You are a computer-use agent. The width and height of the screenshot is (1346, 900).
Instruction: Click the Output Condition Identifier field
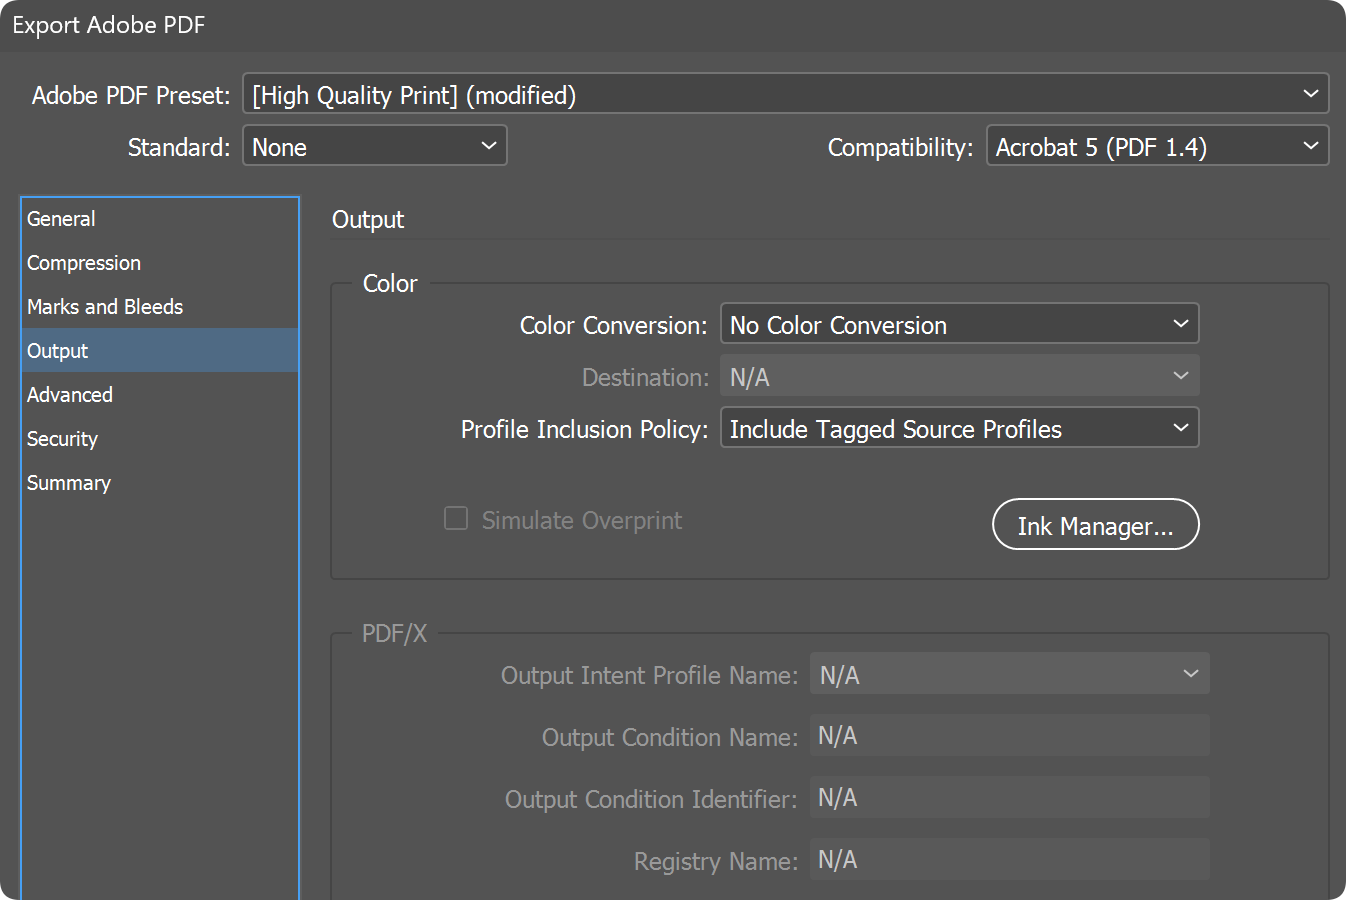[x=1010, y=798]
